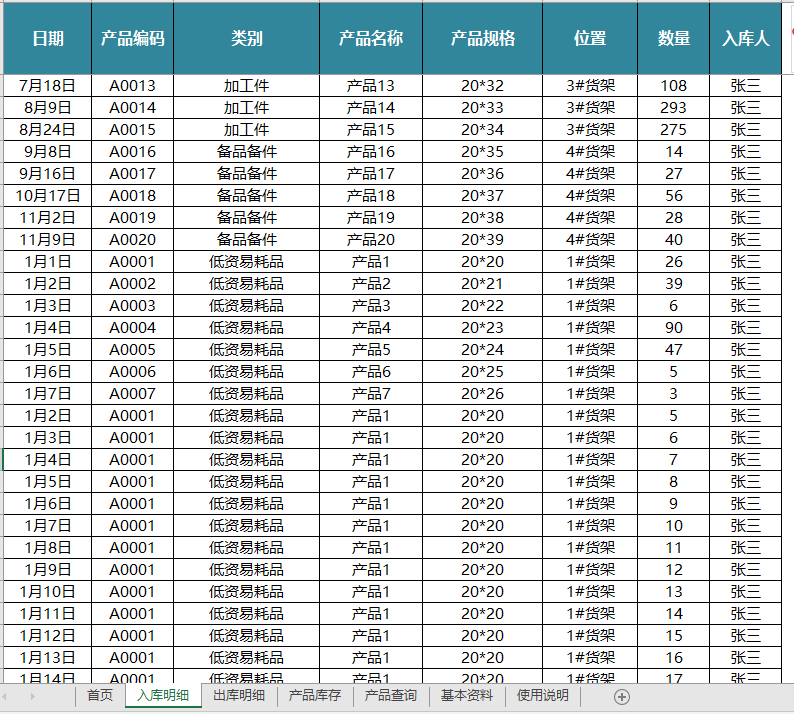The image size is (794, 714).
Task: Select the 入库人 header cell
Action: (x=745, y=38)
